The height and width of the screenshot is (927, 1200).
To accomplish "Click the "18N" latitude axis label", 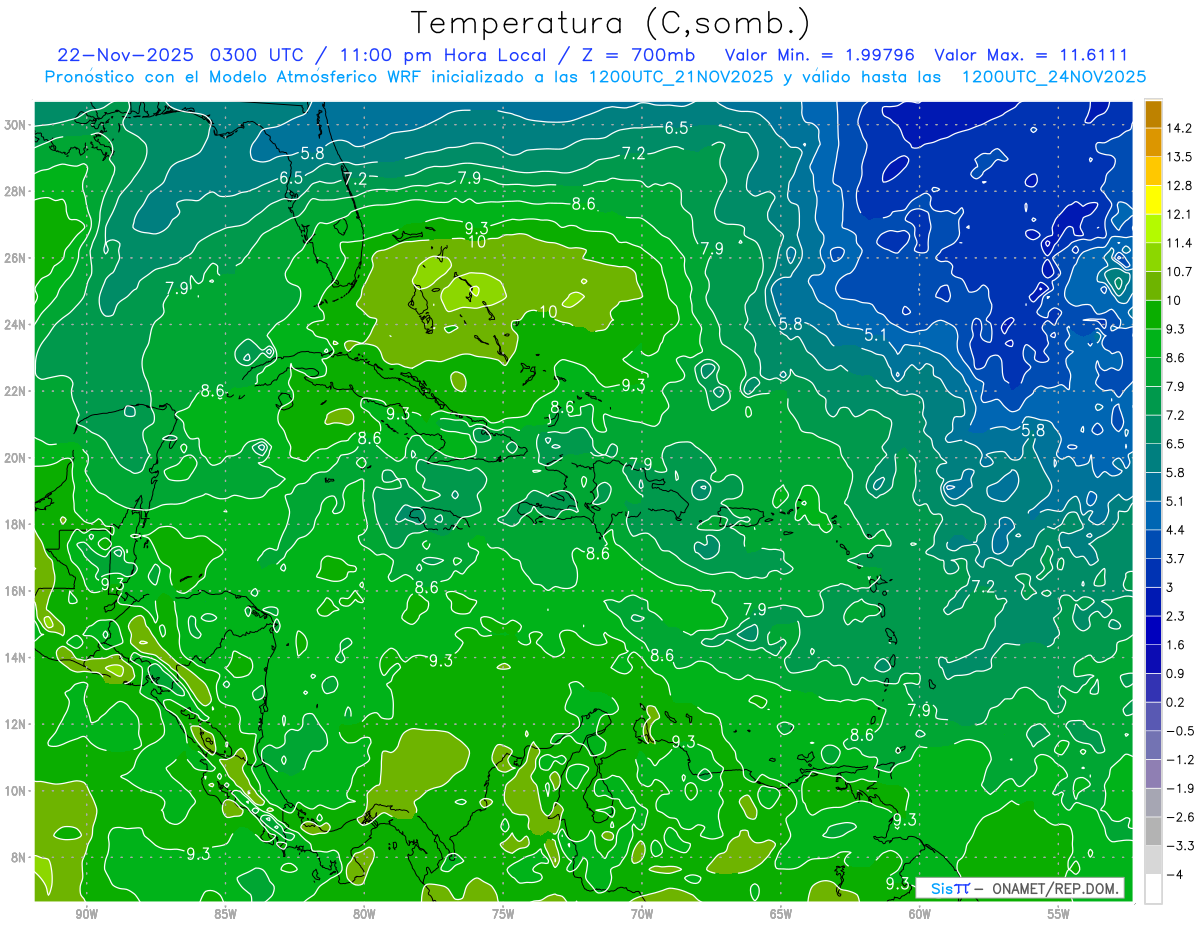I will pos(14,524).
